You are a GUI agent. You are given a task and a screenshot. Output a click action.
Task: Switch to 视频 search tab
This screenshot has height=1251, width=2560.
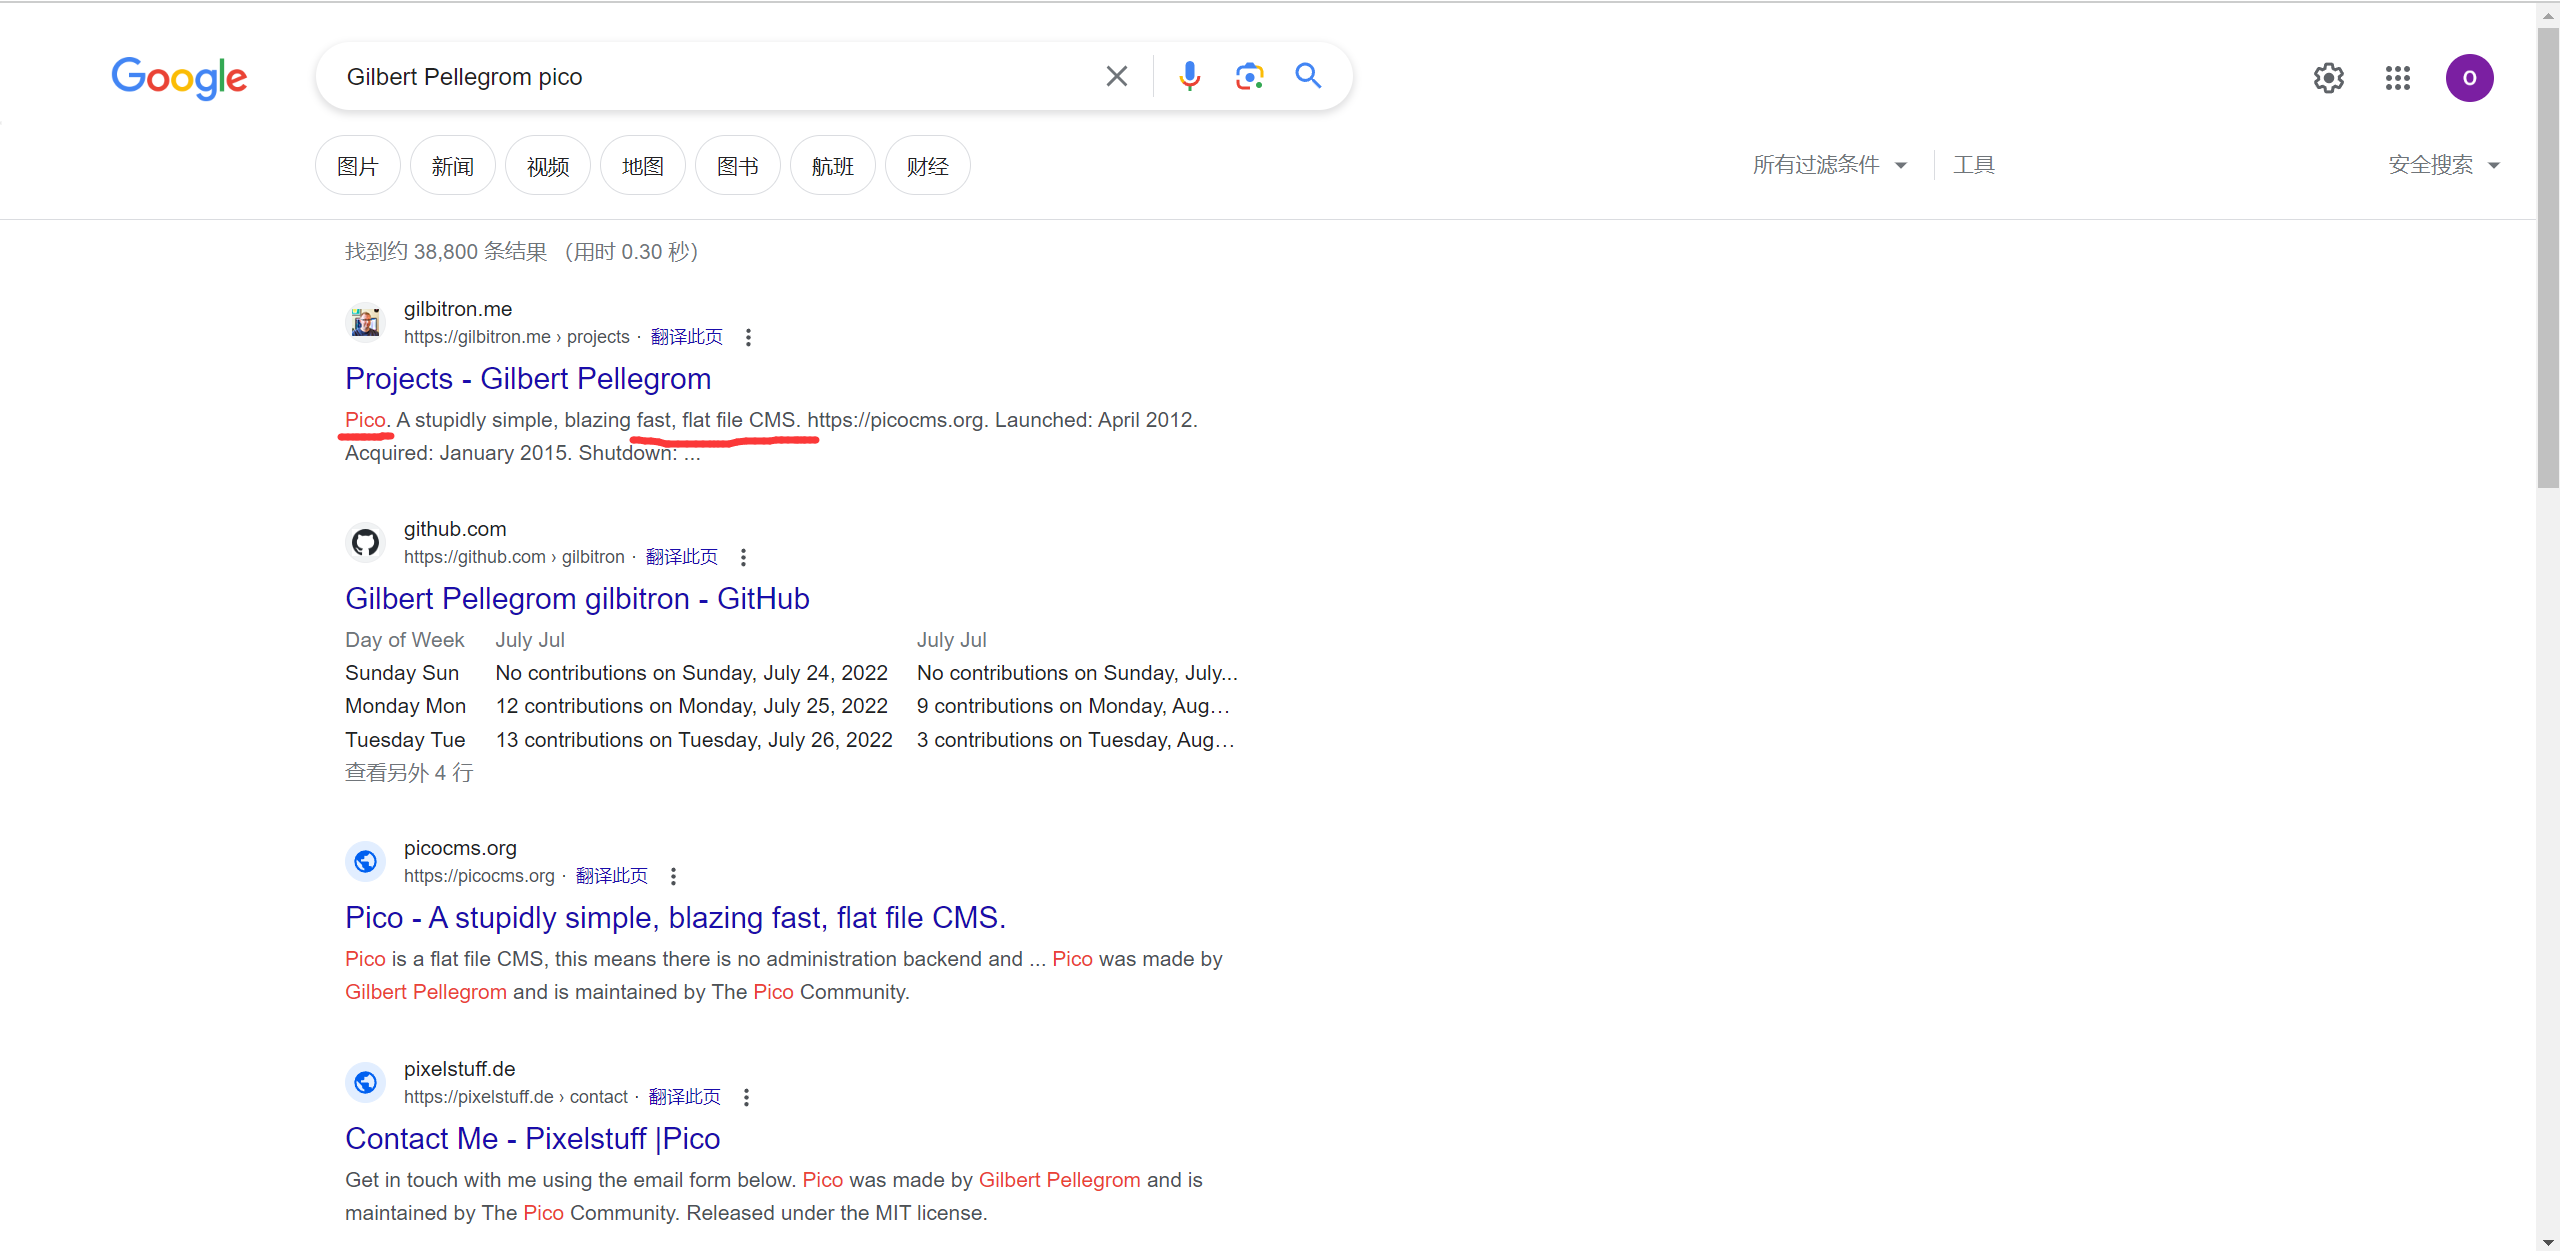coord(547,166)
